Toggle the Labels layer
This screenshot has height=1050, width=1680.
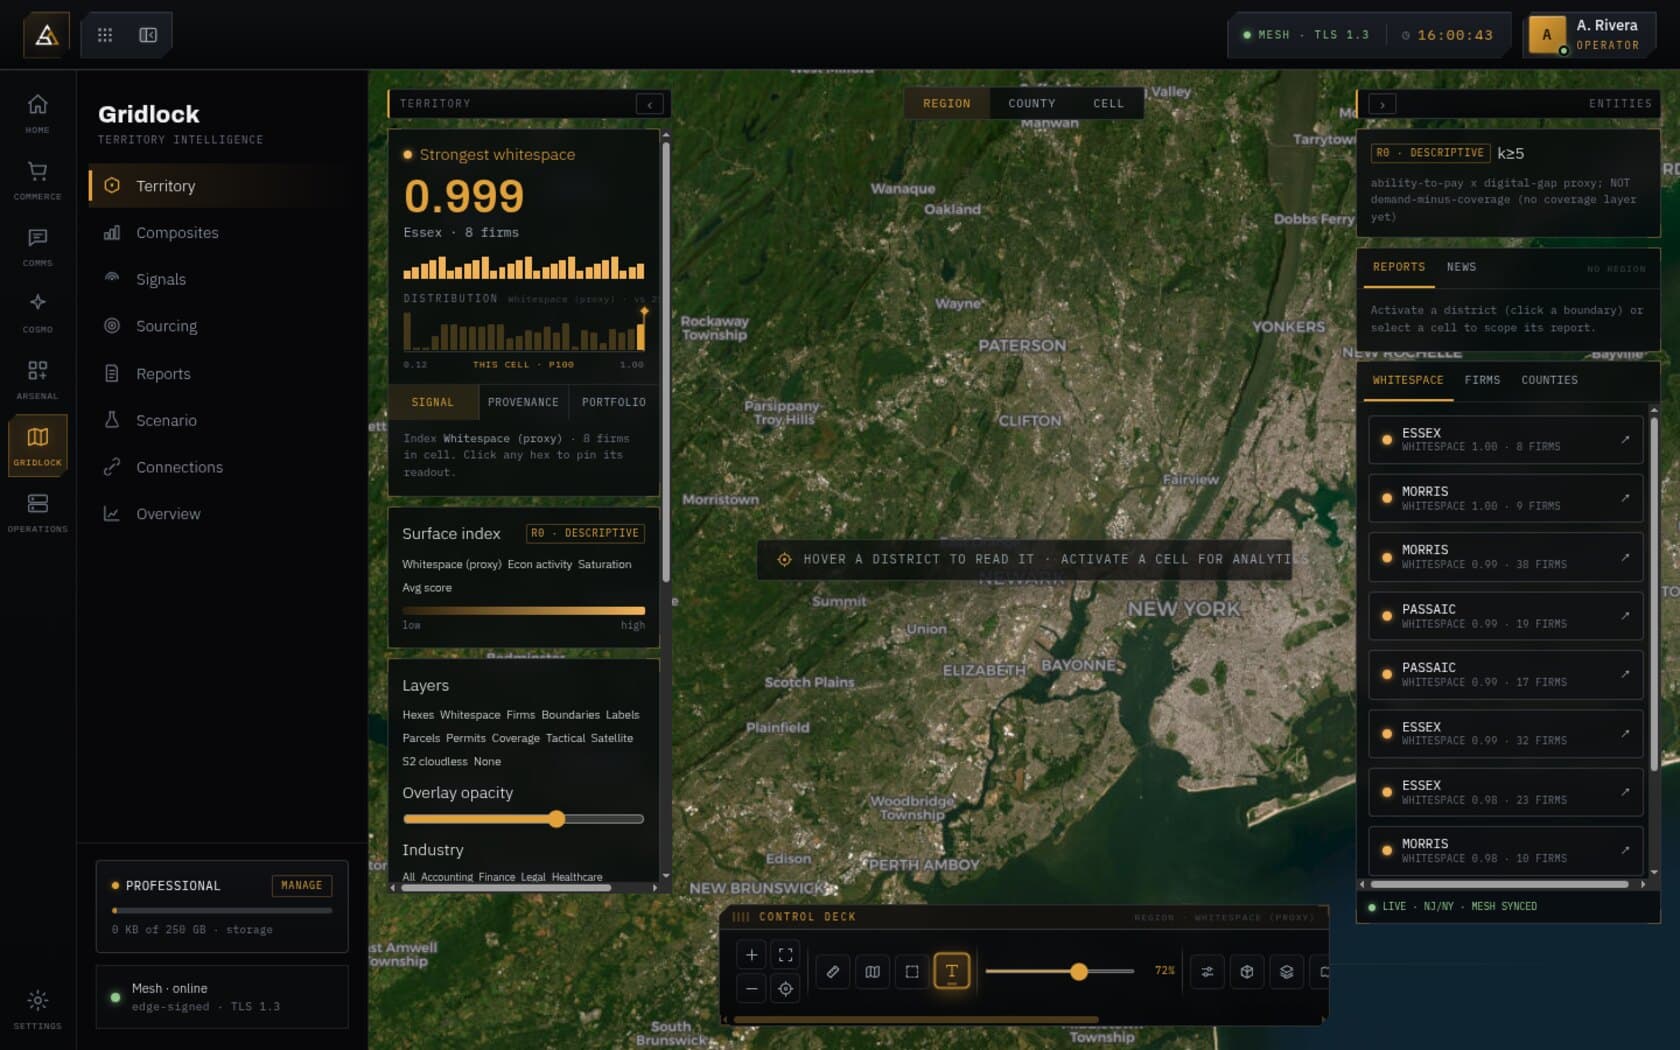(622, 715)
